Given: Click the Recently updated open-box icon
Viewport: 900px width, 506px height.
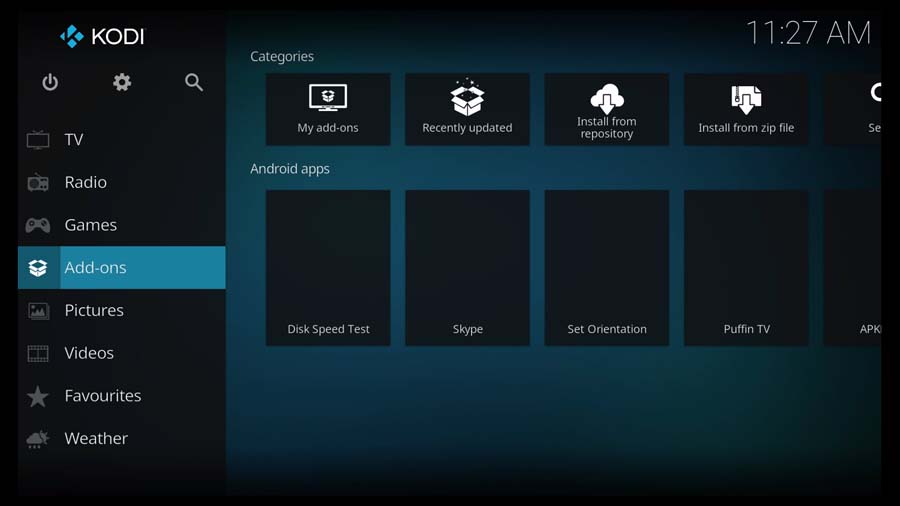Looking at the screenshot, I should (x=467, y=97).
